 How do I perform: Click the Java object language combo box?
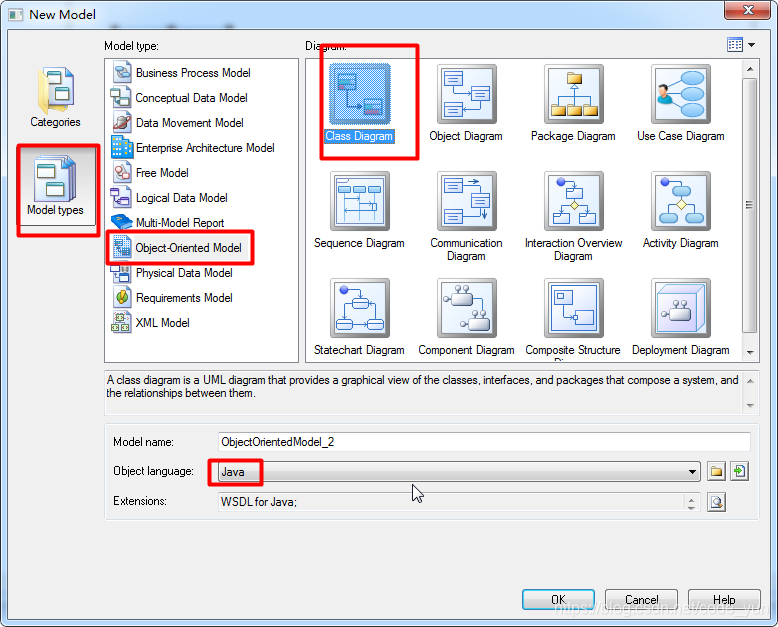coord(459,472)
